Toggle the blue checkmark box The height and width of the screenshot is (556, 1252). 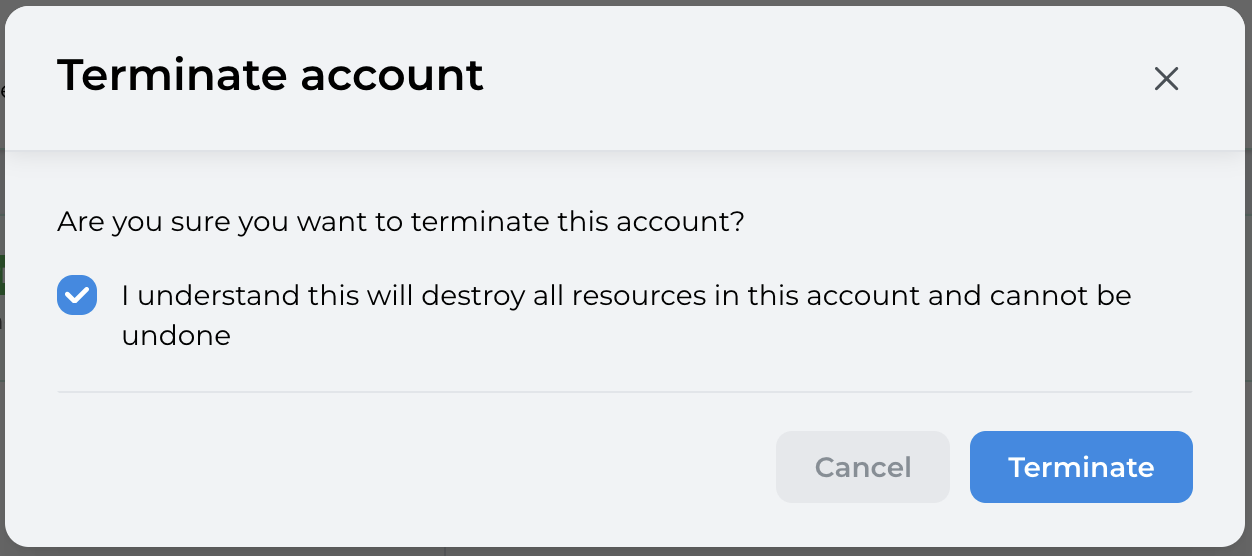[x=77, y=296]
